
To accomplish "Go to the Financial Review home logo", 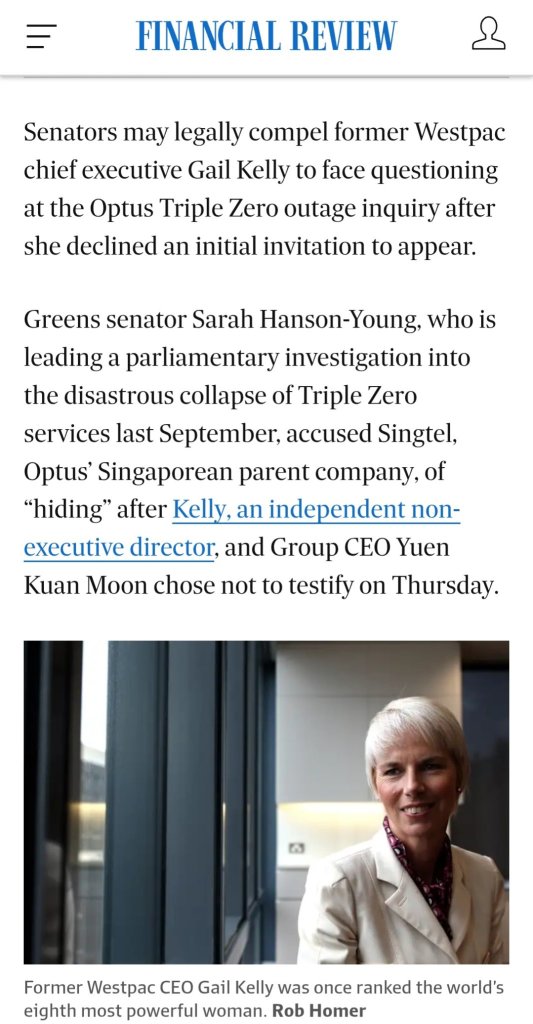I will click(266, 35).
